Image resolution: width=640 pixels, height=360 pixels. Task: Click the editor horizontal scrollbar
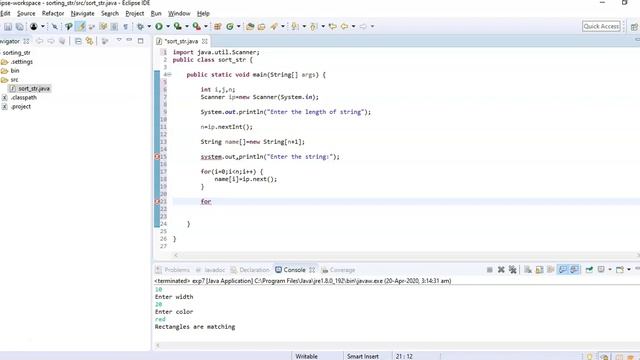pyautogui.click(x=406, y=255)
